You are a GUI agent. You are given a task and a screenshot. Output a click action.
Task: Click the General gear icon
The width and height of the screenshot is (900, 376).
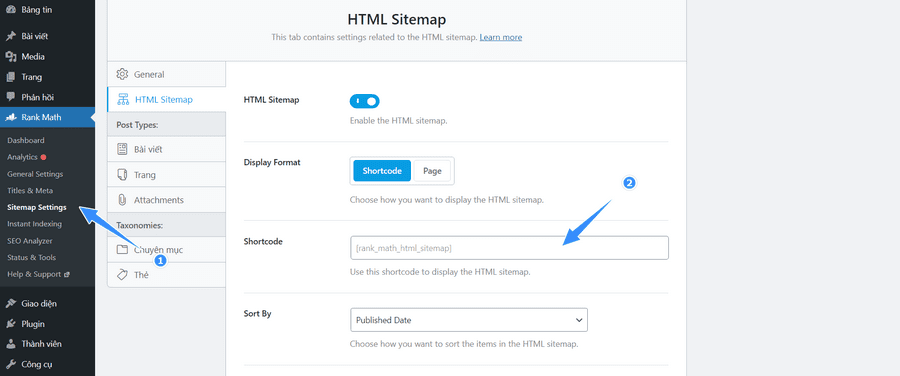coord(122,74)
